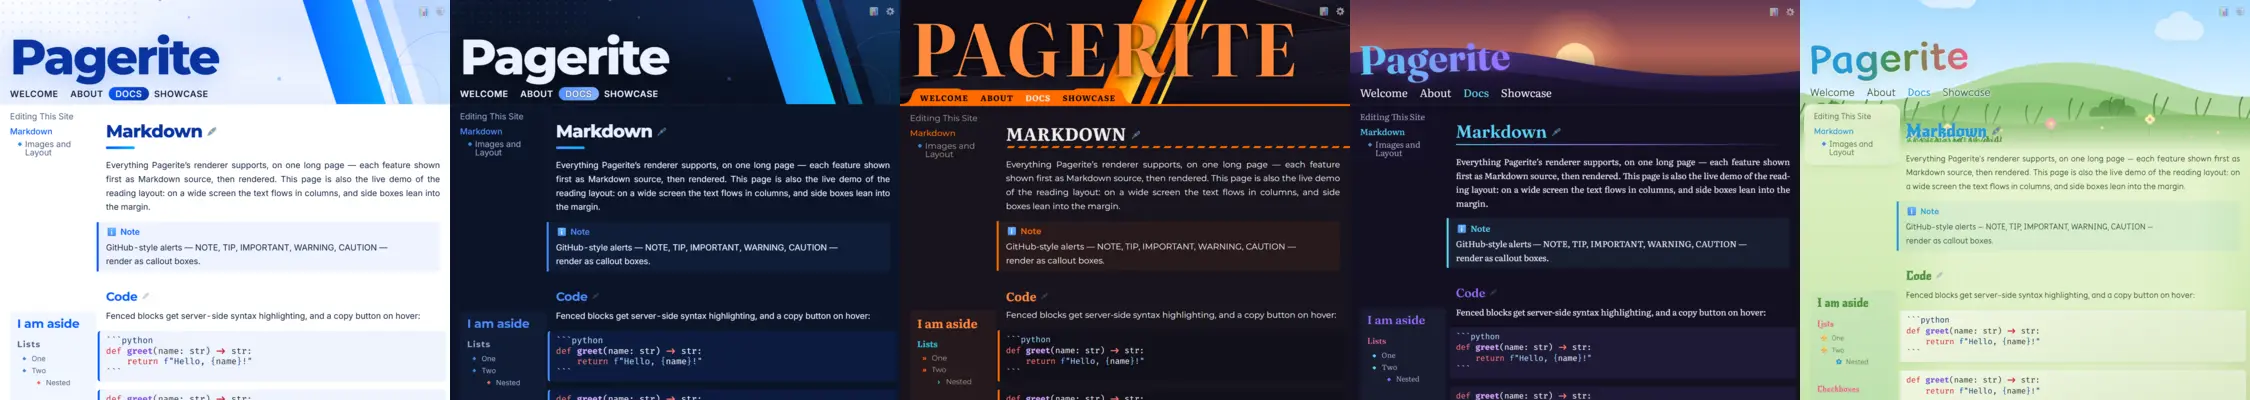Open settings gear in sunset panel
Image resolution: width=2250 pixels, height=400 pixels.
[1791, 12]
